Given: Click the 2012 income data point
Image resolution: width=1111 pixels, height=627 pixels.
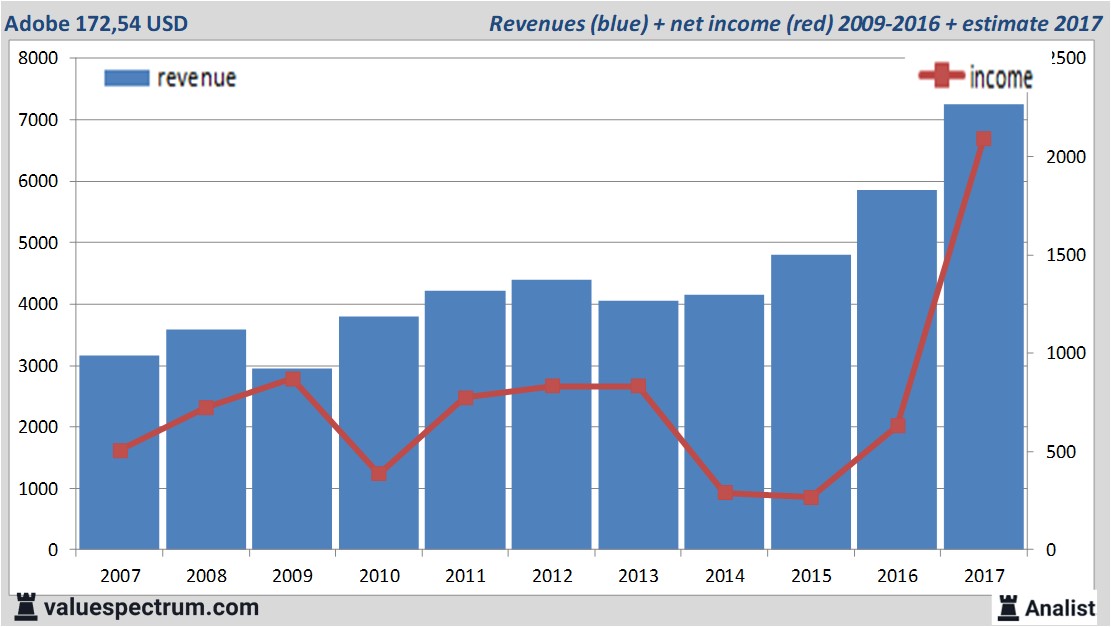Looking at the screenshot, I should pyautogui.click(x=553, y=386).
